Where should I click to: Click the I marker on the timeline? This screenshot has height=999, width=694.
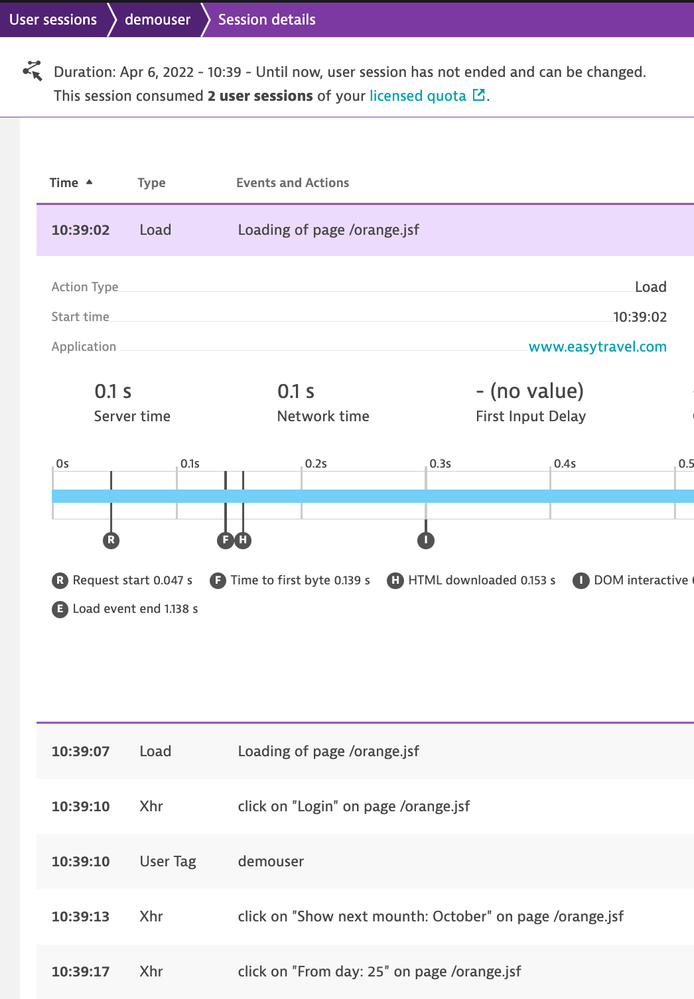coord(426,540)
